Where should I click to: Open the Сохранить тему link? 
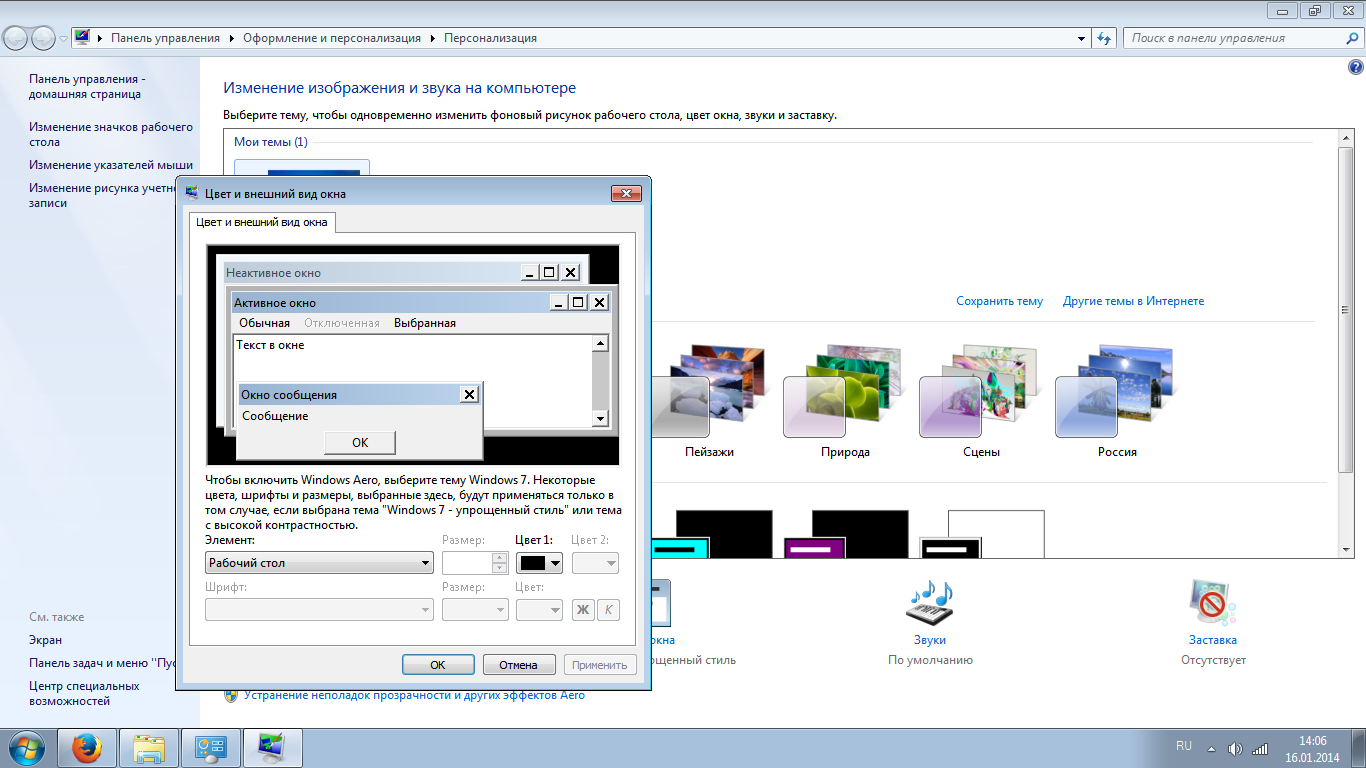point(999,301)
